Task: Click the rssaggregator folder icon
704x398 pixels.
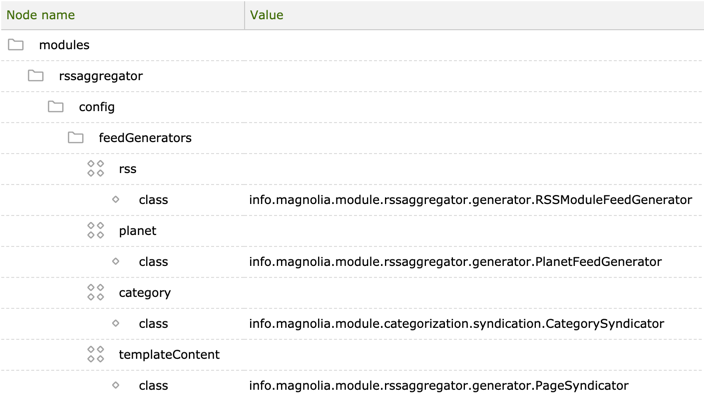Action: [x=35, y=75]
